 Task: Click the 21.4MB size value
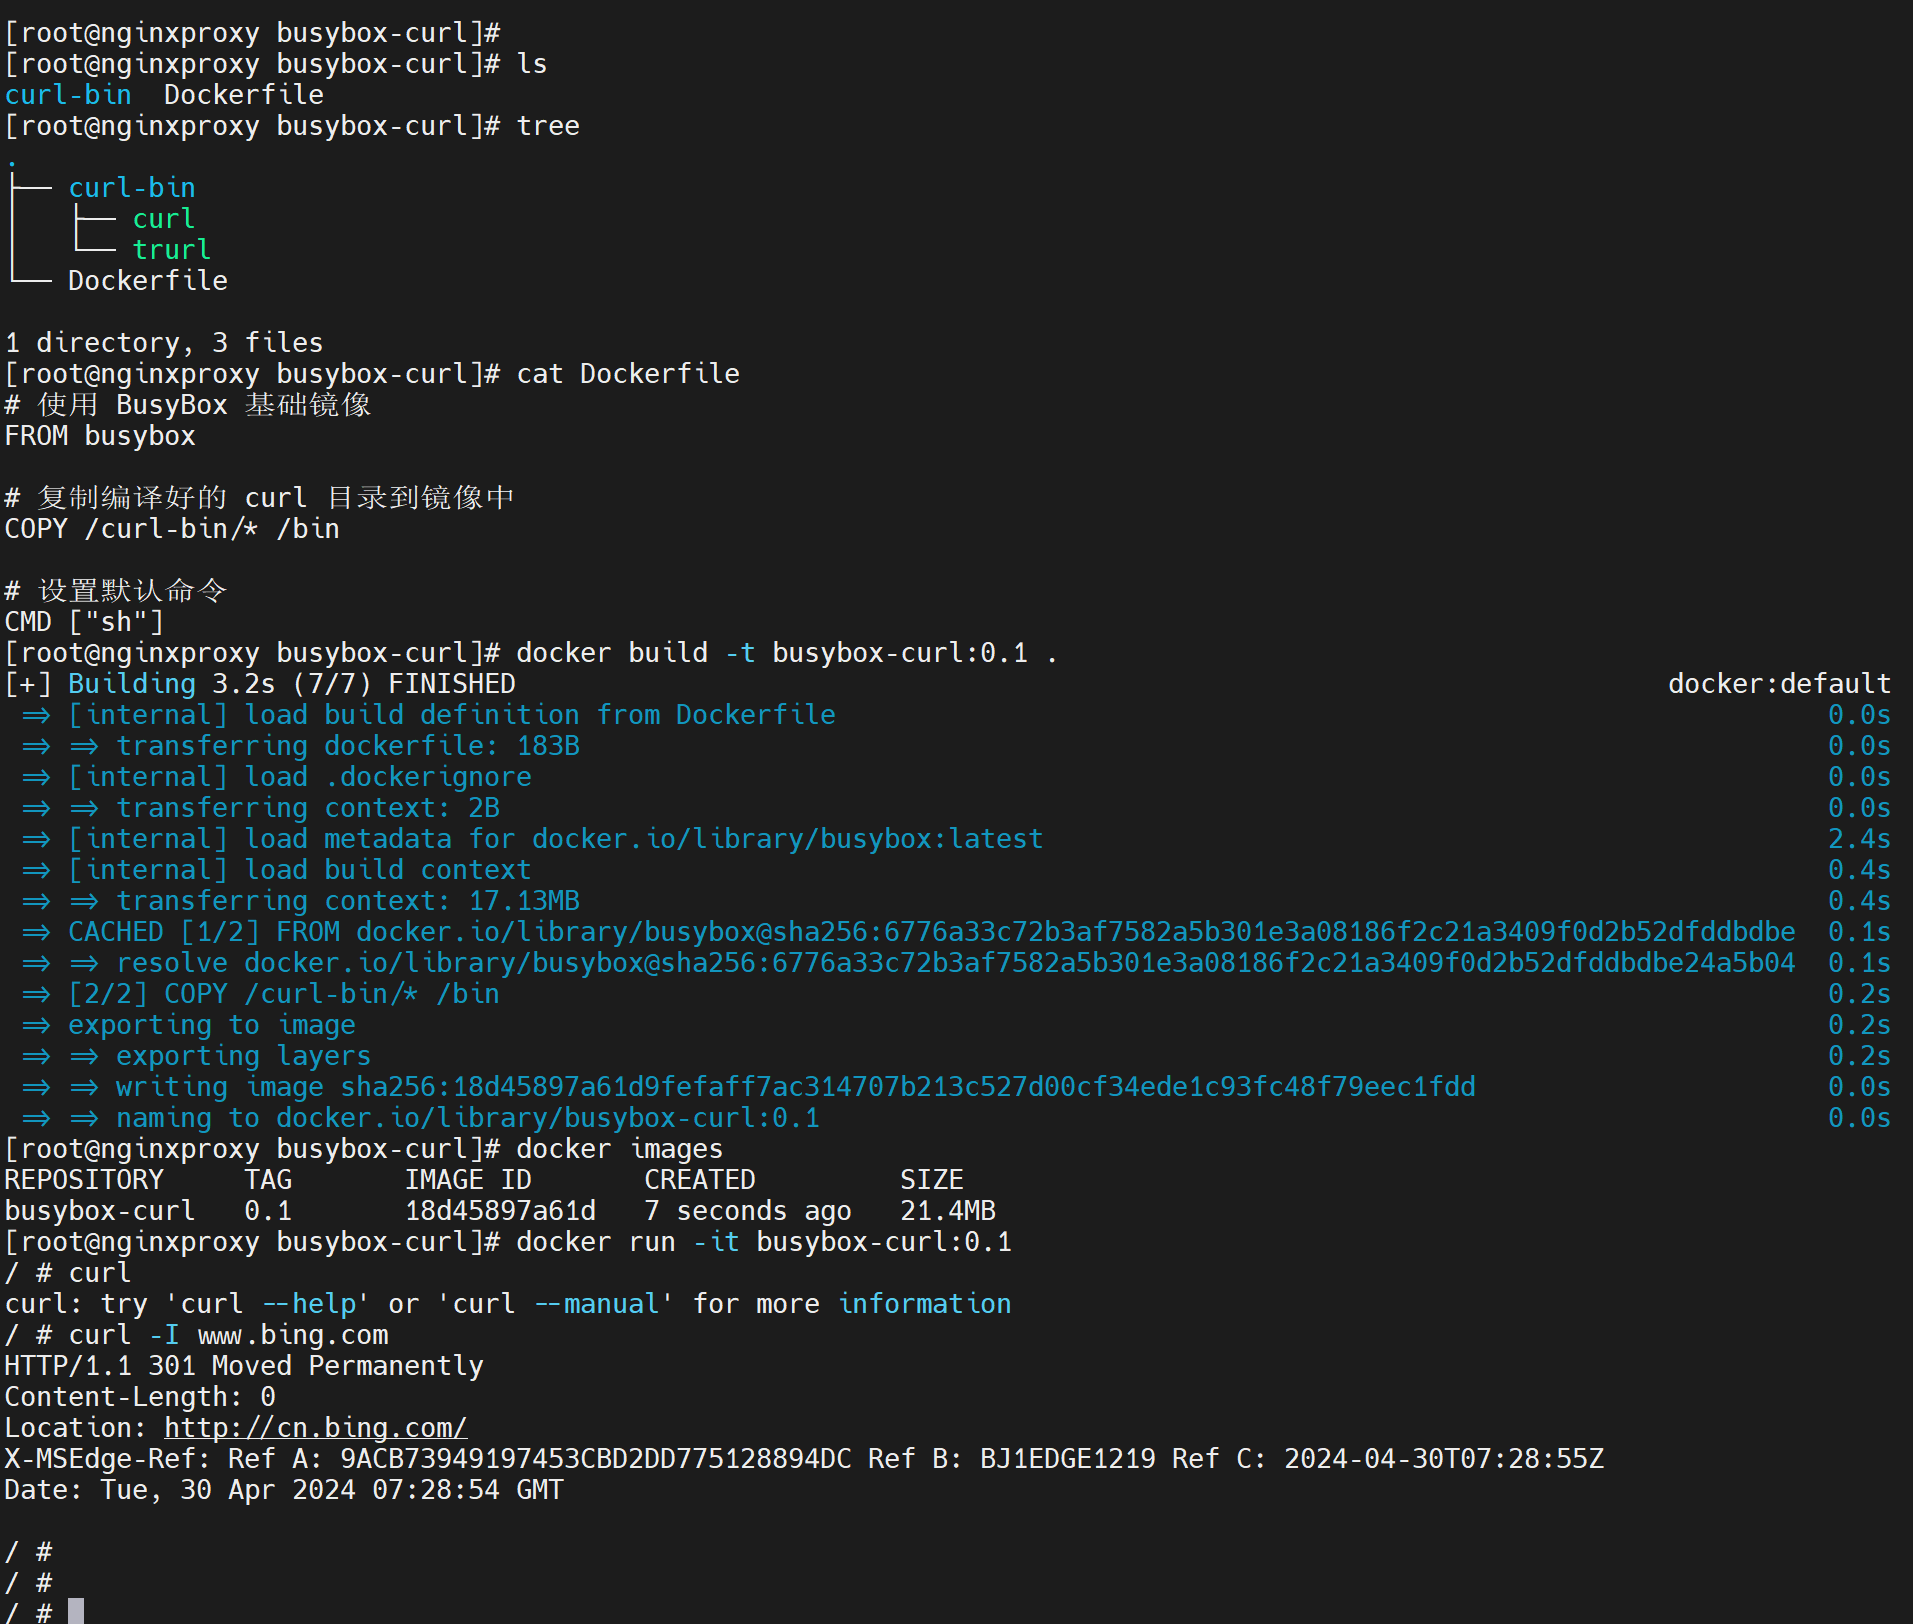point(947,1211)
